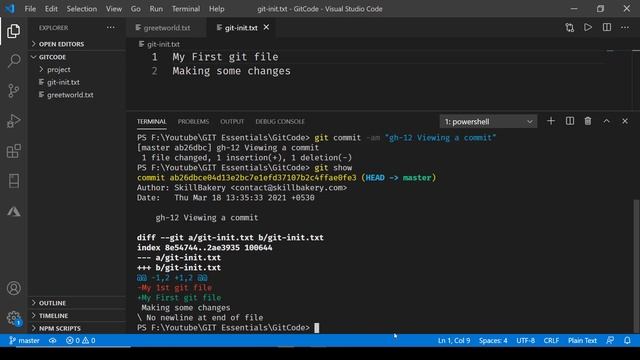Click the Run file play icon
Image resolution: width=640 pixels, height=360 pixels.
point(588,27)
